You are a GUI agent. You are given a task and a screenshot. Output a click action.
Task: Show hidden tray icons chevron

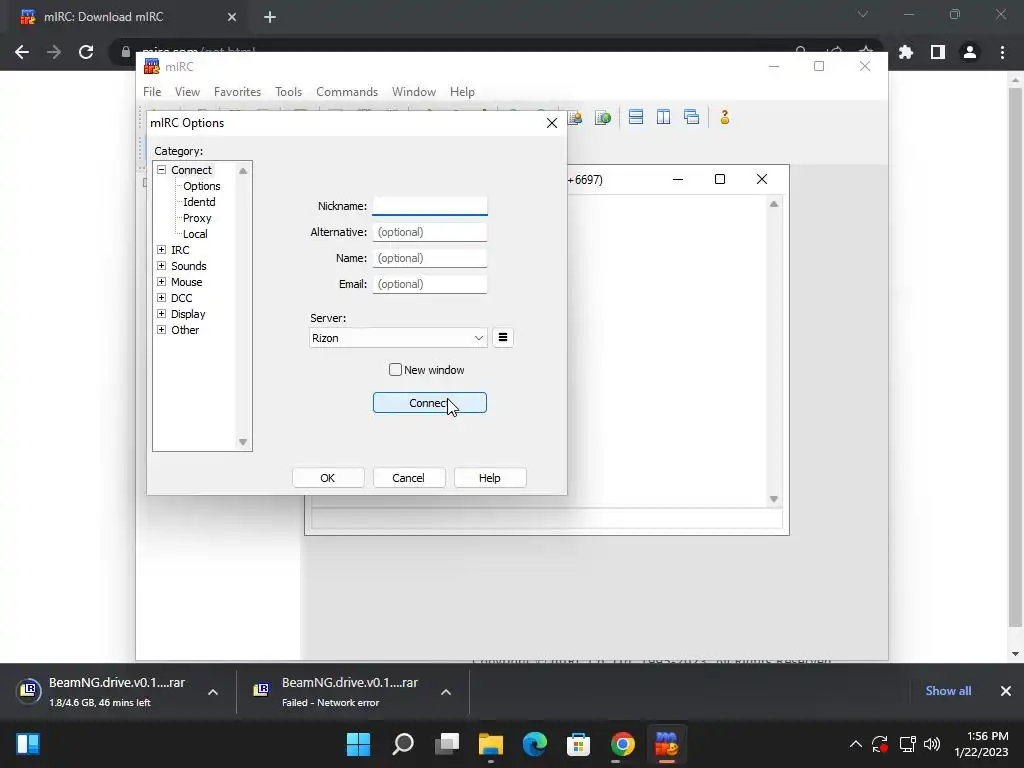[x=856, y=744]
